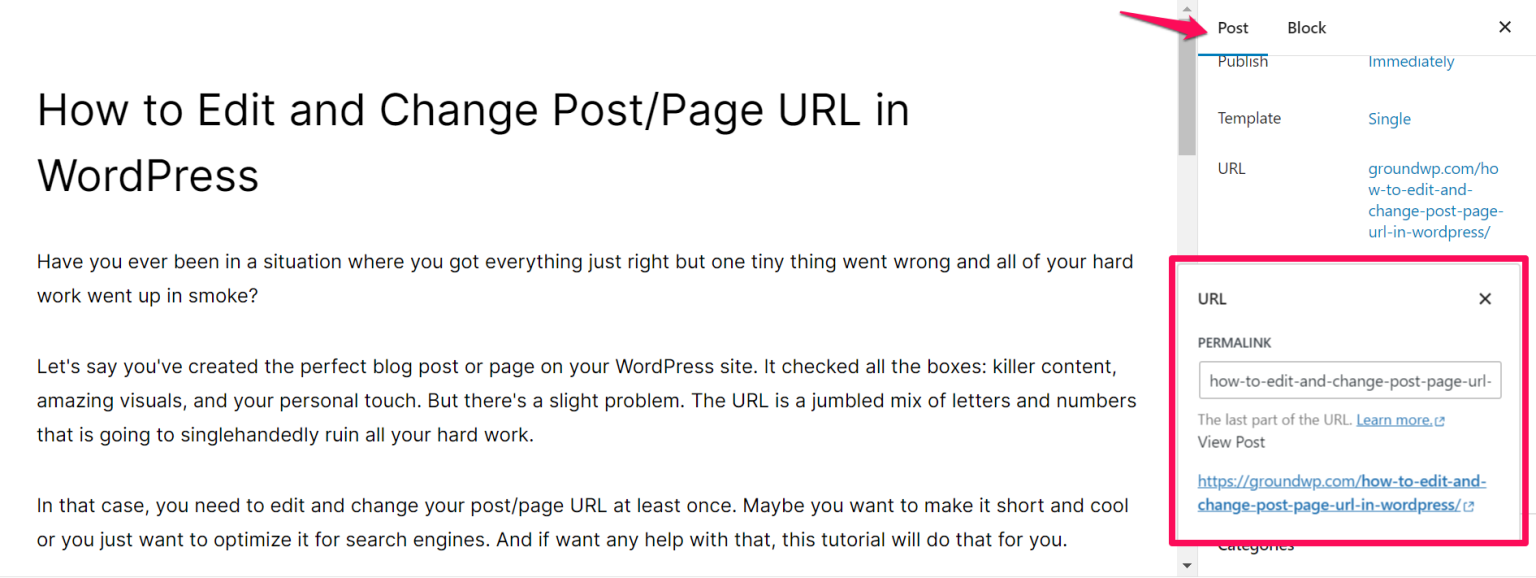Click inside the Permalink text field
The image size is (1536, 578).
1349,380
